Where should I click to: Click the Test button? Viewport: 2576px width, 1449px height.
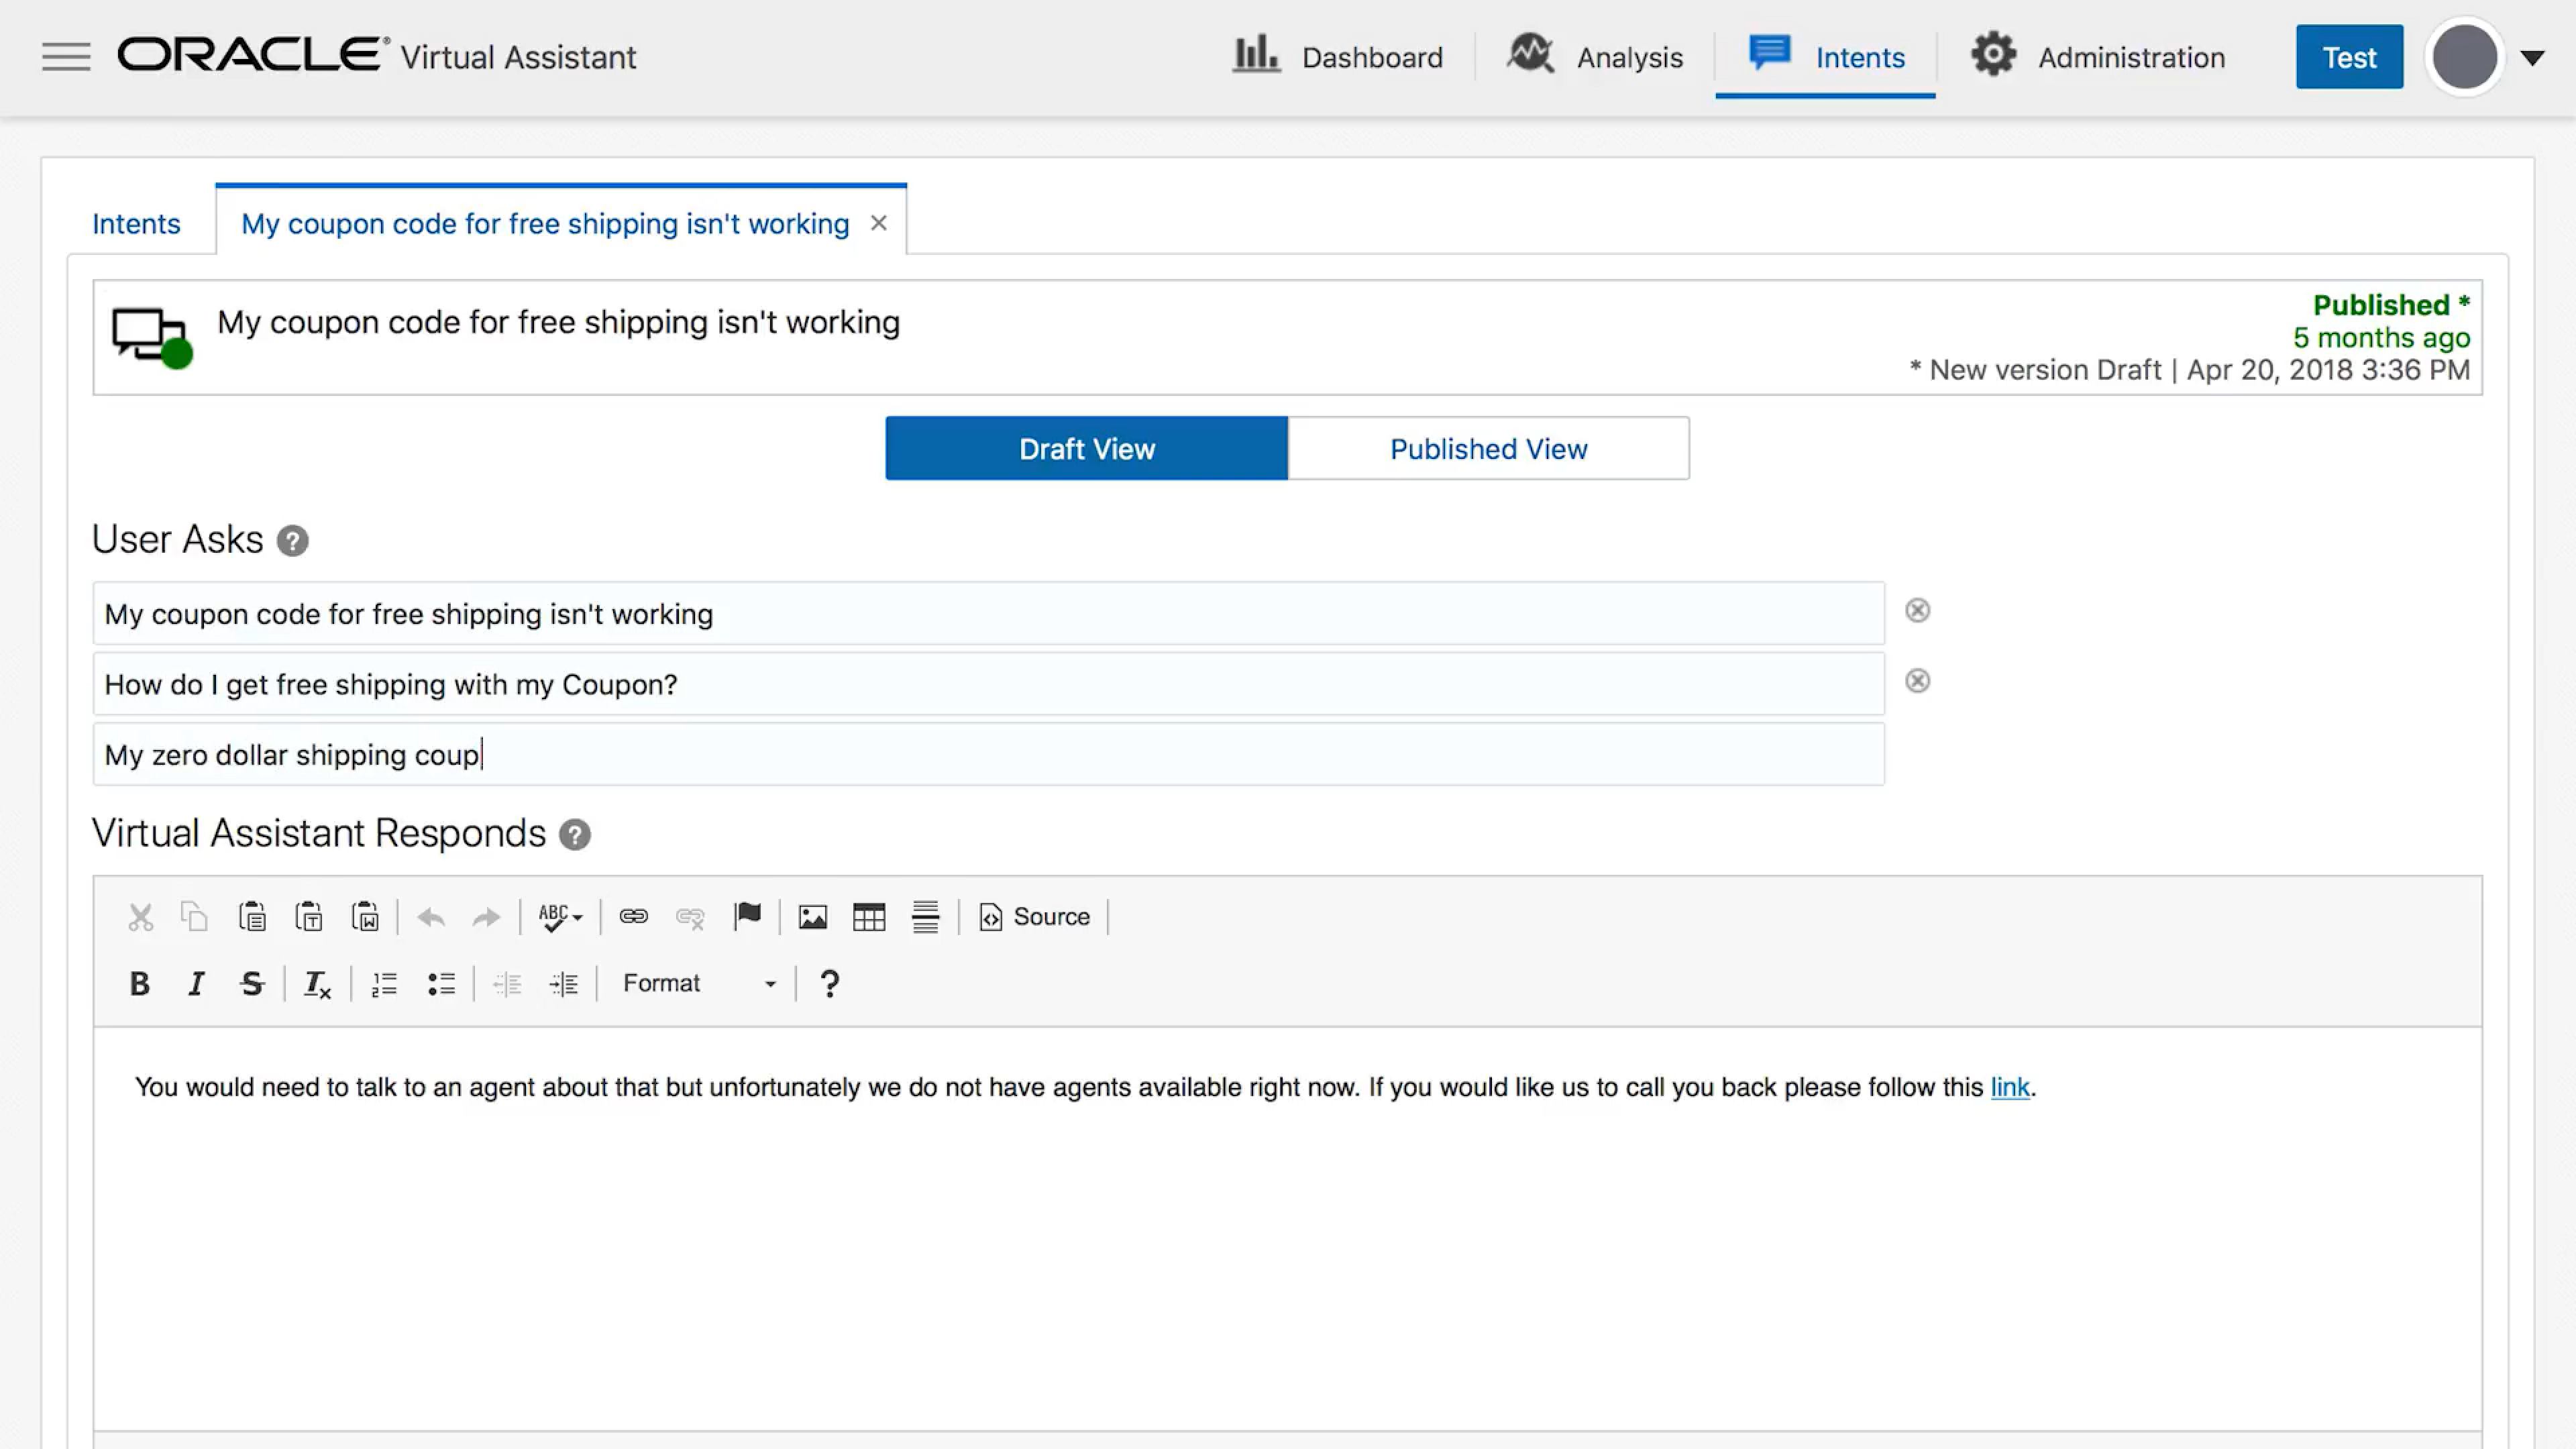pos(2349,56)
